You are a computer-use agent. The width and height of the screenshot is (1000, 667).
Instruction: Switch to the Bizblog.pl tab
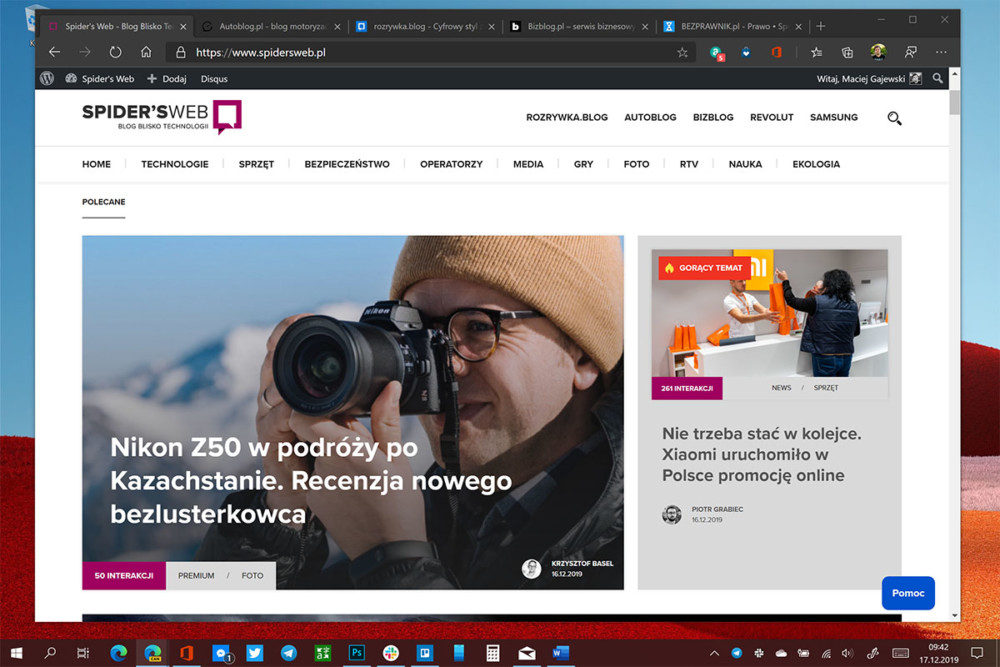tap(579, 26)
